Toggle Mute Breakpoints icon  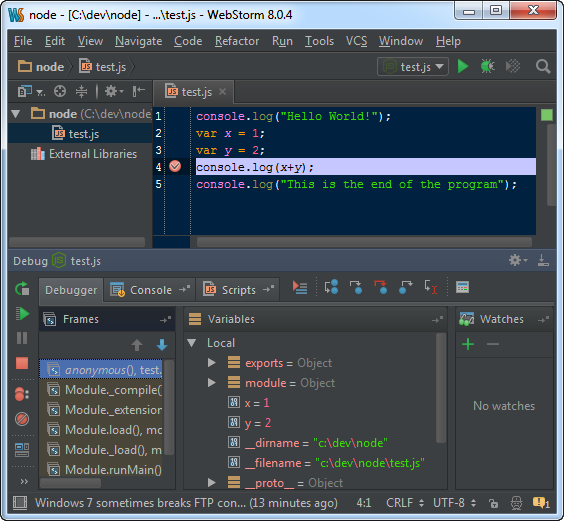coord(22,419)
